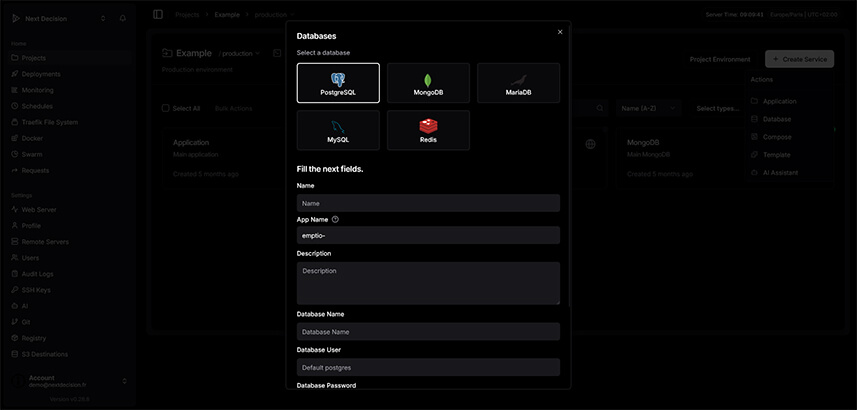The image size is (857, 410).
Task: Select Redis database type
Action: pos(428,130)
